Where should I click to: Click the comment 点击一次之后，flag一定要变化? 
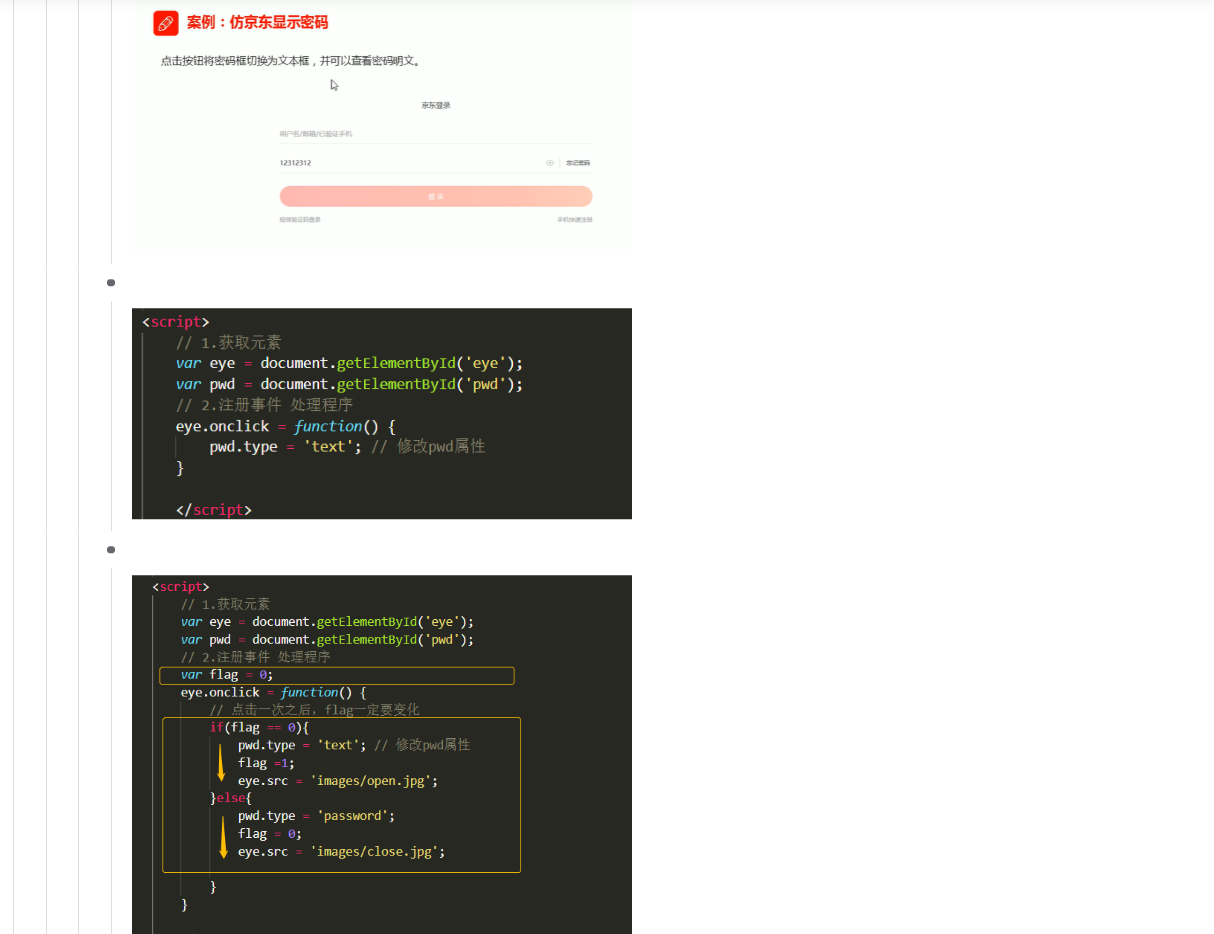[x=315, y=710]
